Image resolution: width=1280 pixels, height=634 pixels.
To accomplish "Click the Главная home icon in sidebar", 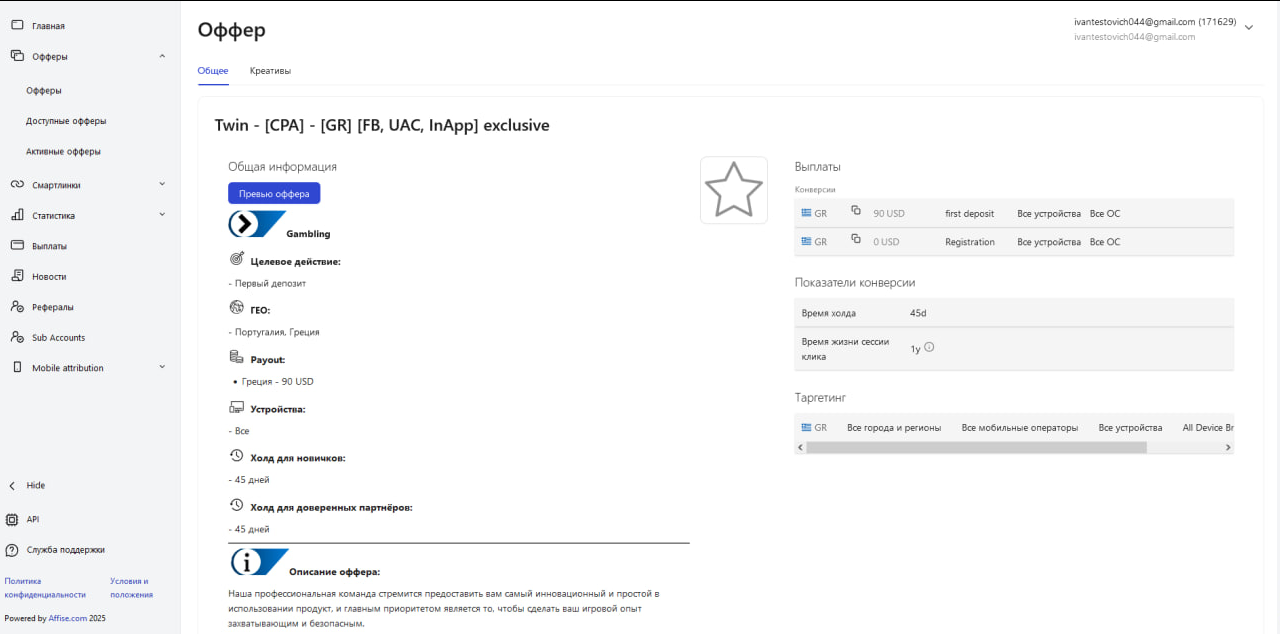I will coord(16,26).
